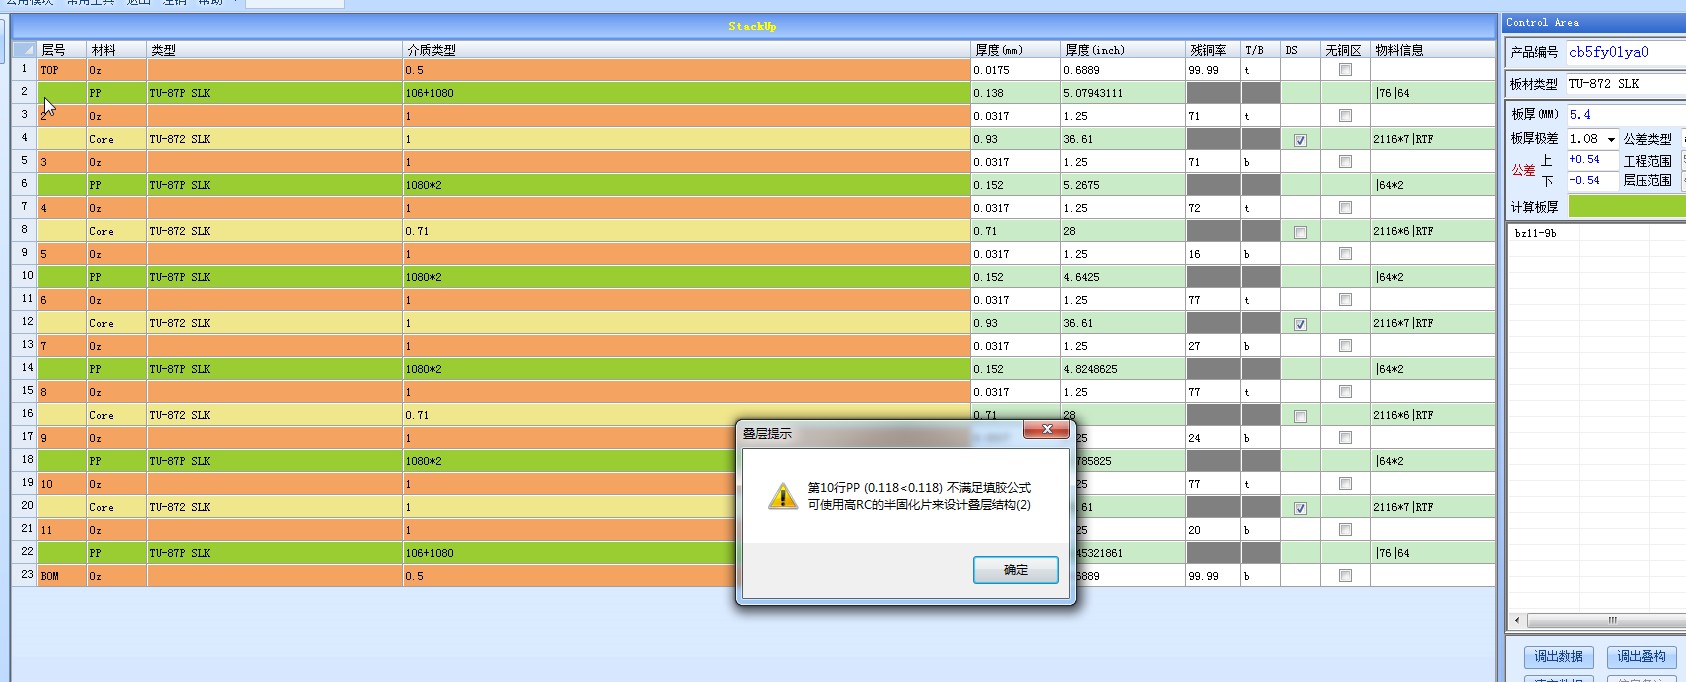Click the 材料 column header
Image resolution: width=1686 pixels, height=682 pixels.
pos(117,49)
